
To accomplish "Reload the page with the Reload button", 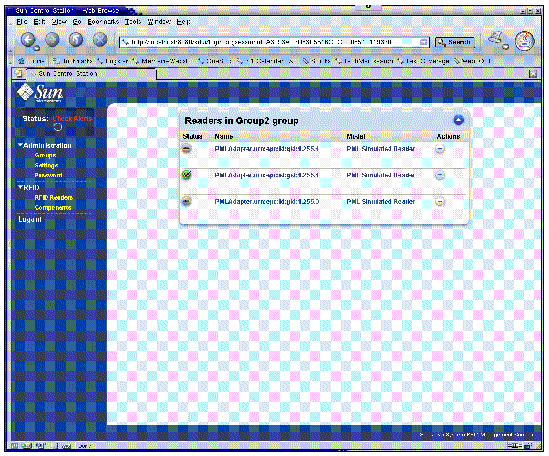I will click(76, 40).
